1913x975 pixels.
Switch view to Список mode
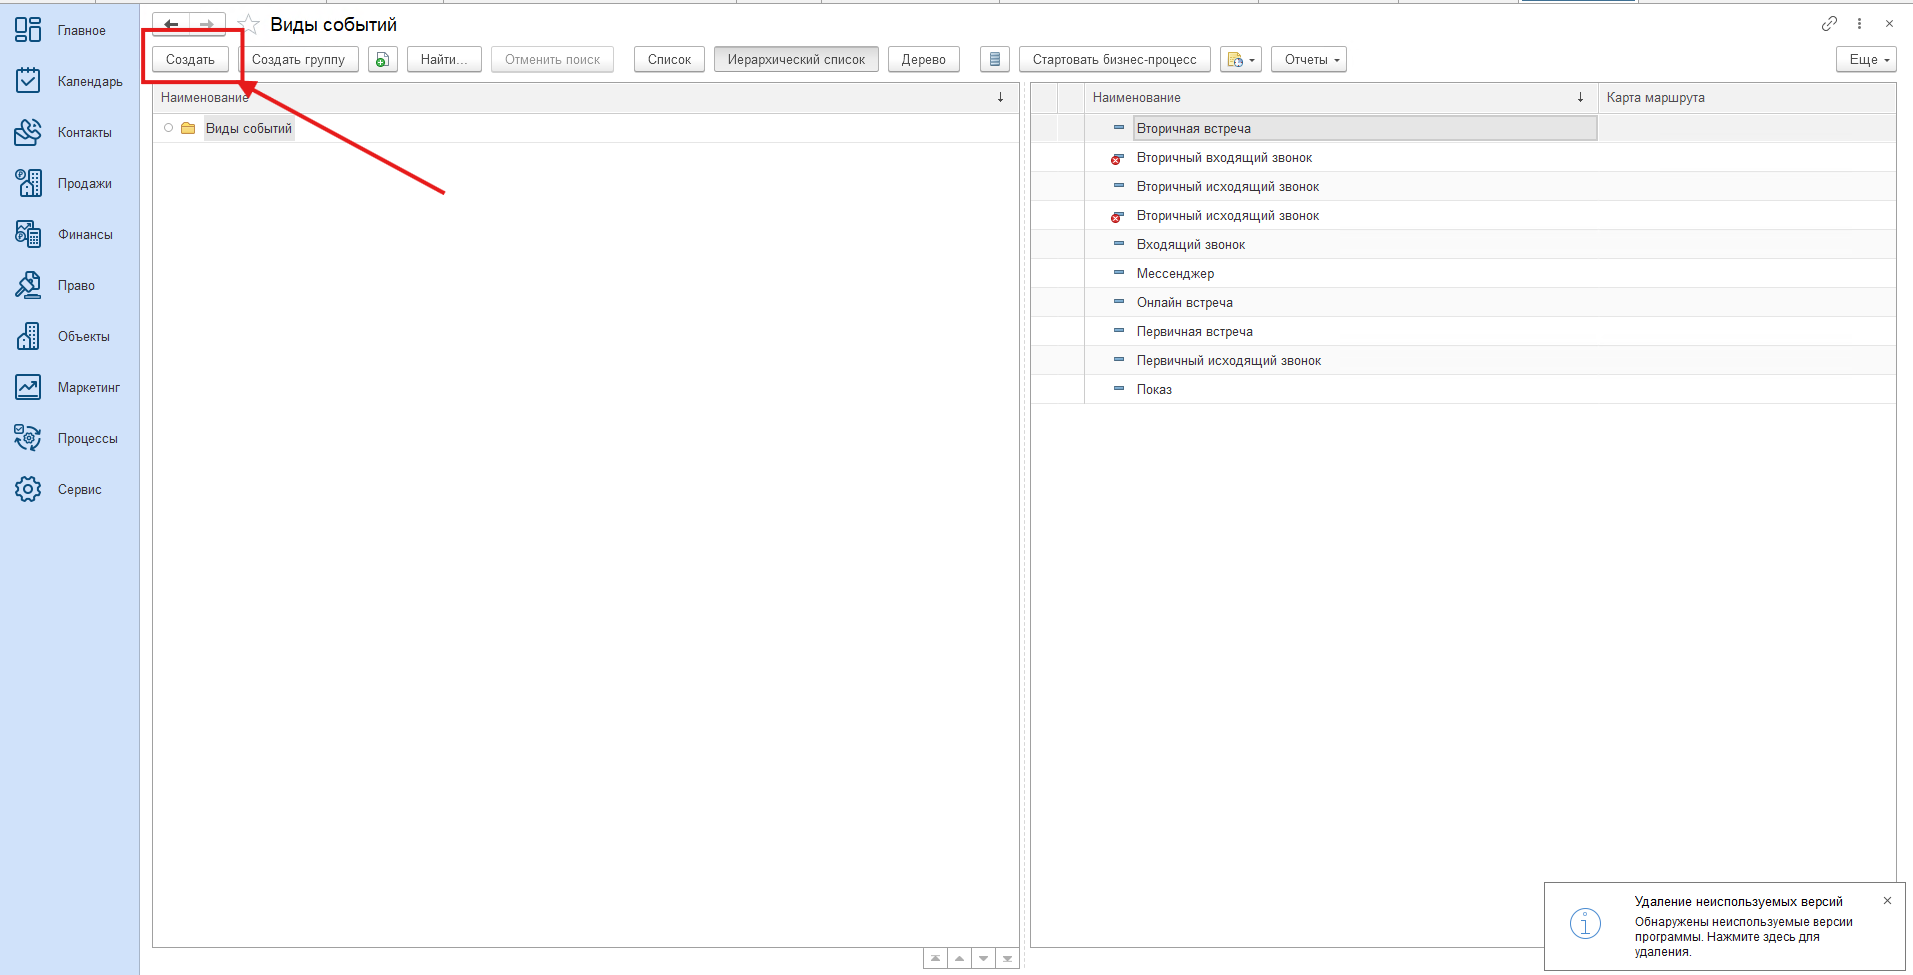tap(669, 60)
